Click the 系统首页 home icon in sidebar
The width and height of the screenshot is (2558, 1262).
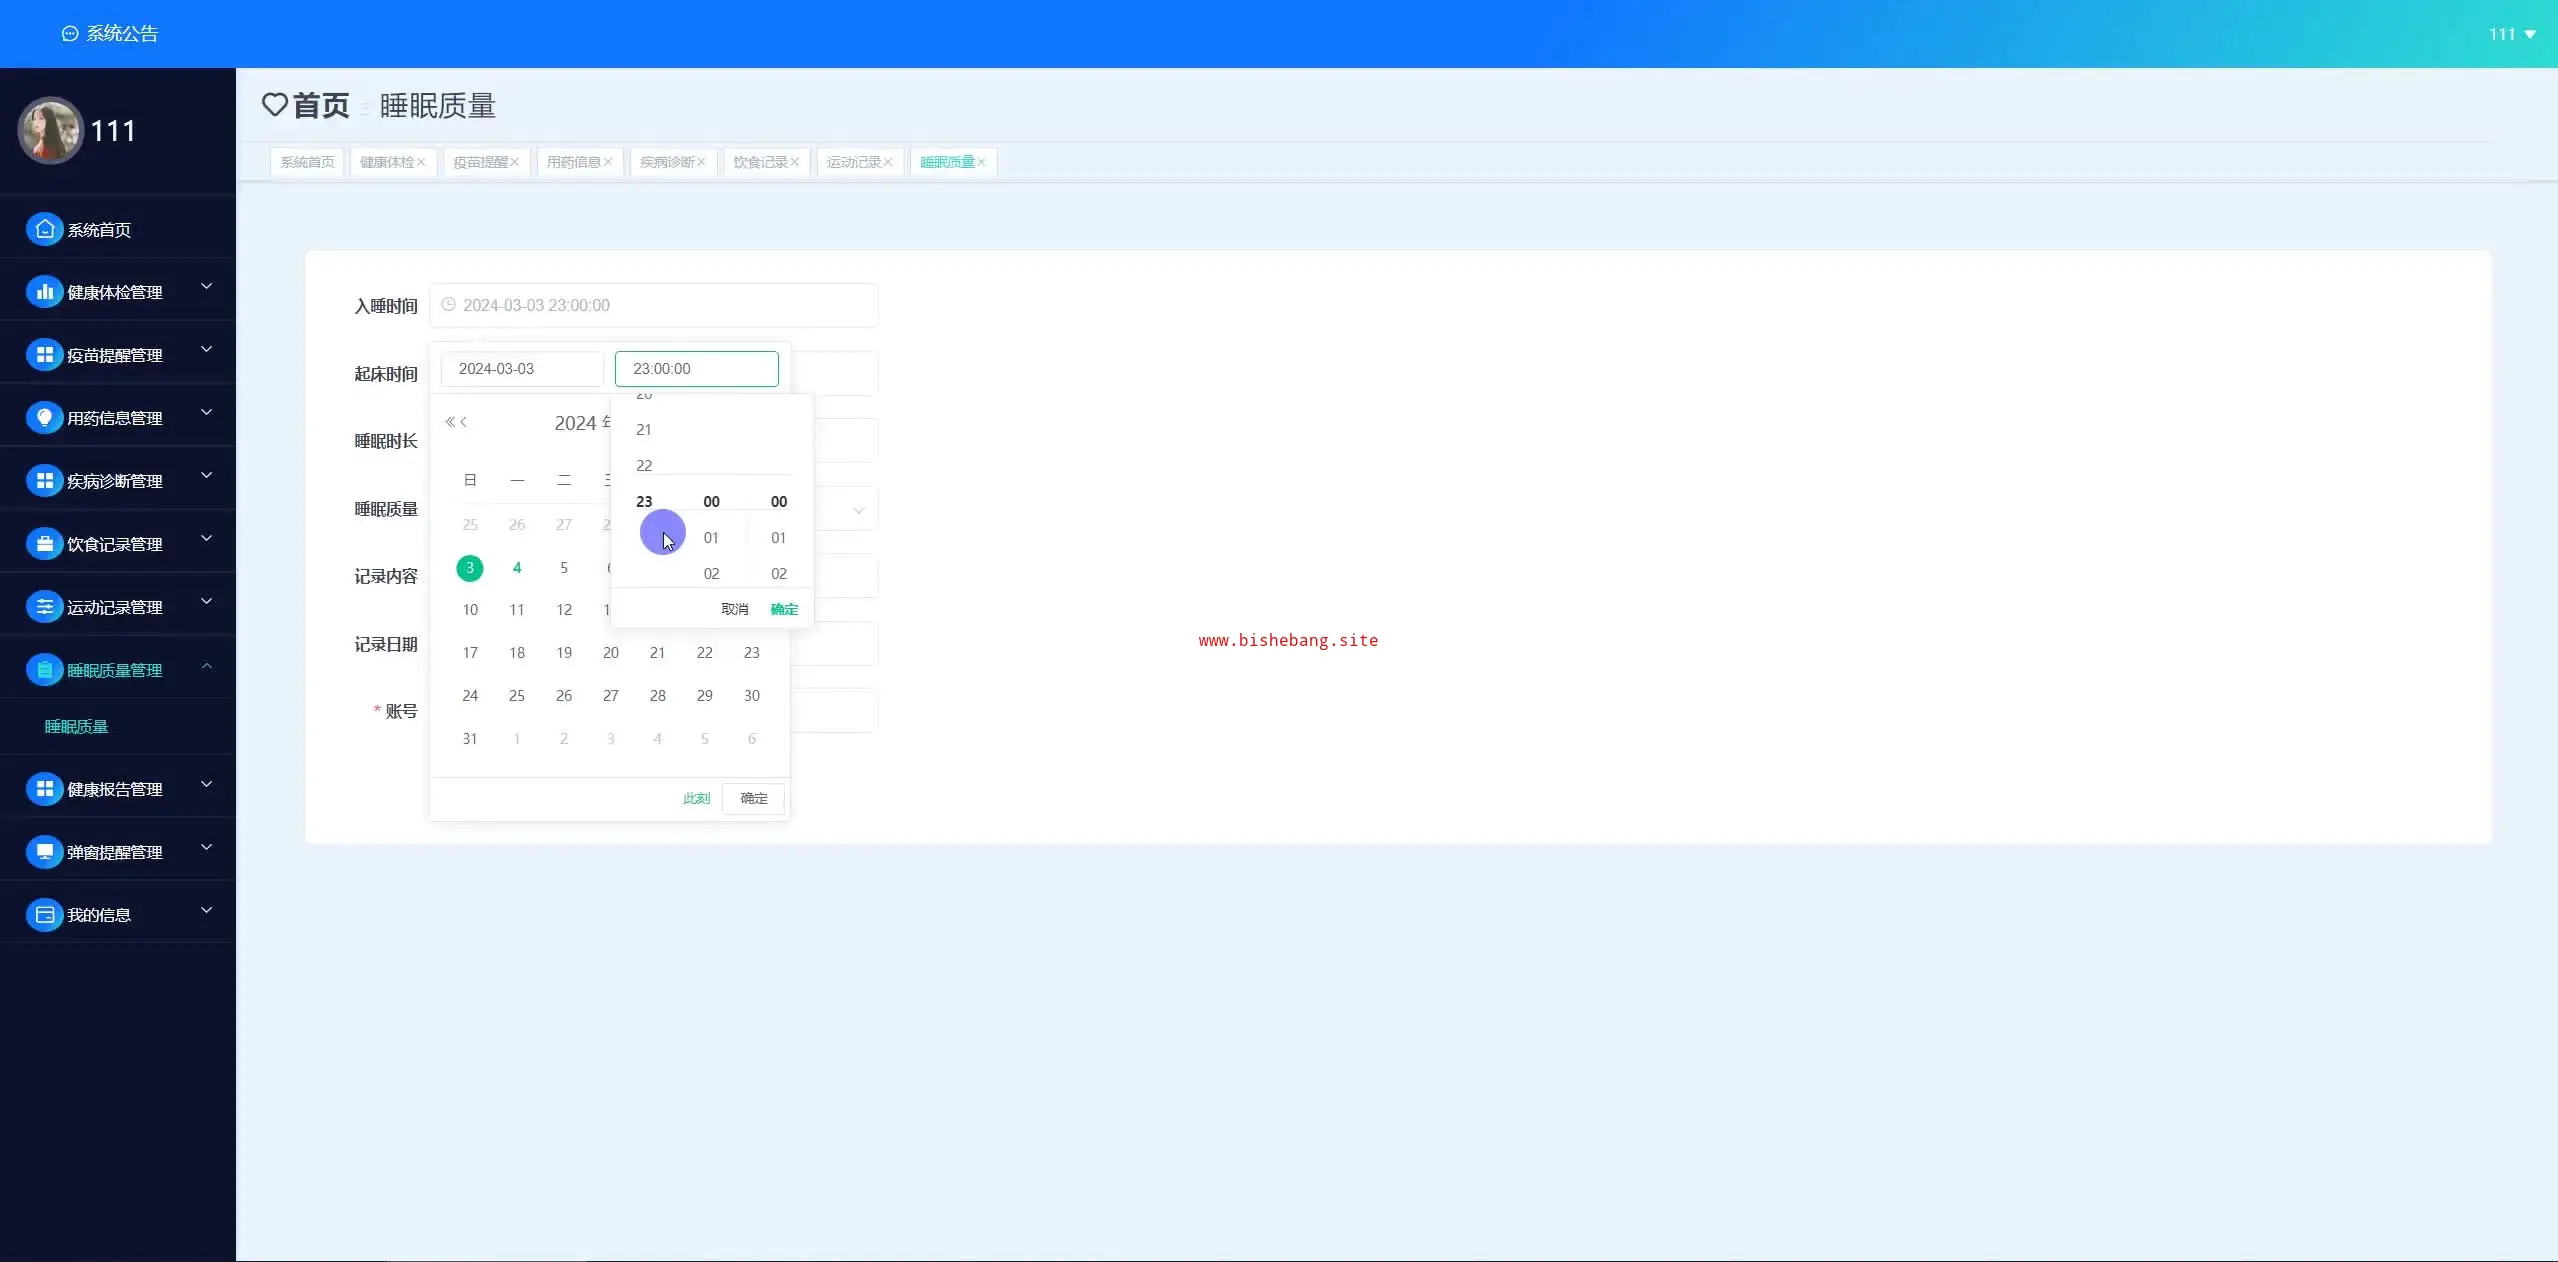[x=44, y=230]
